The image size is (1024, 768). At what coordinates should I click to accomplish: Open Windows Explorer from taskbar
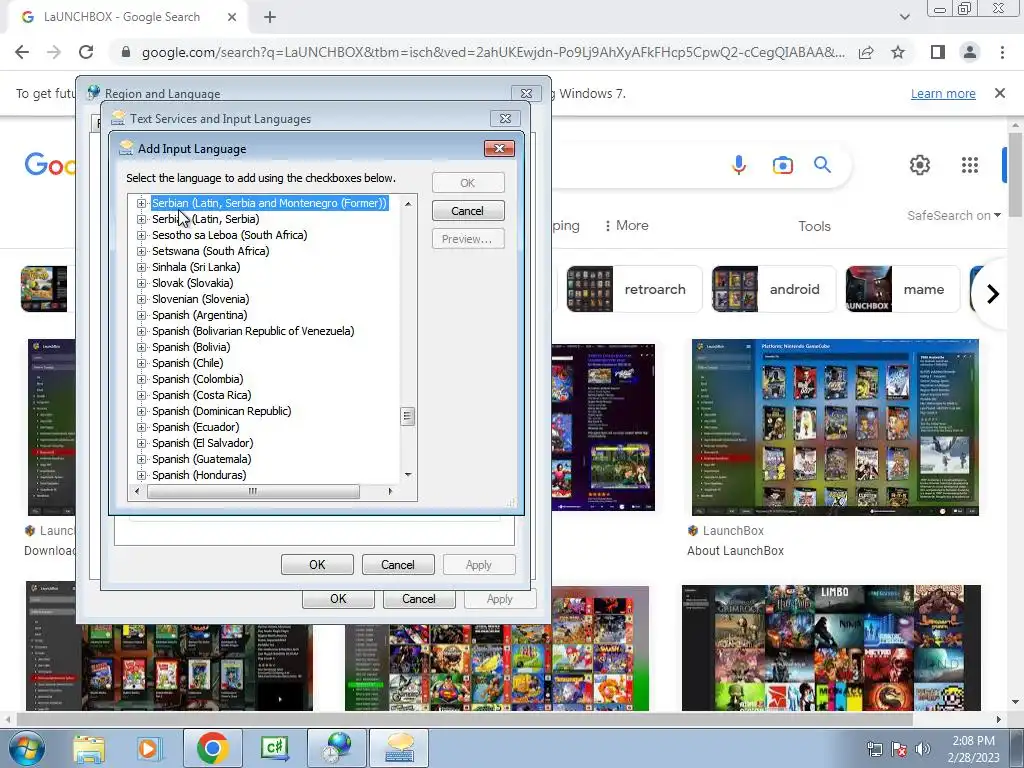click(x=89, y=748)
